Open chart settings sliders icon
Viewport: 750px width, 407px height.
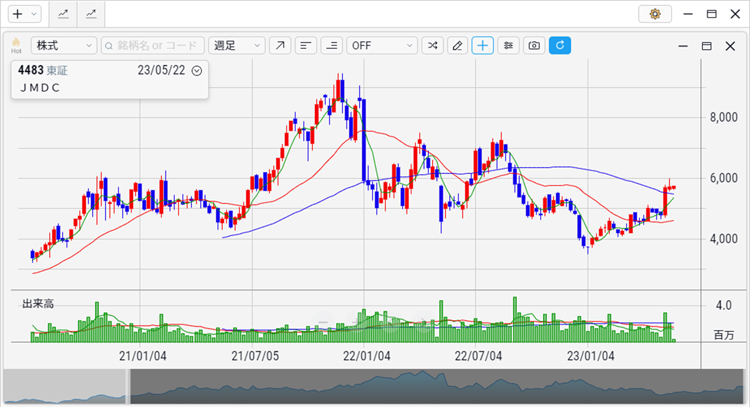(x=509, y=46)
